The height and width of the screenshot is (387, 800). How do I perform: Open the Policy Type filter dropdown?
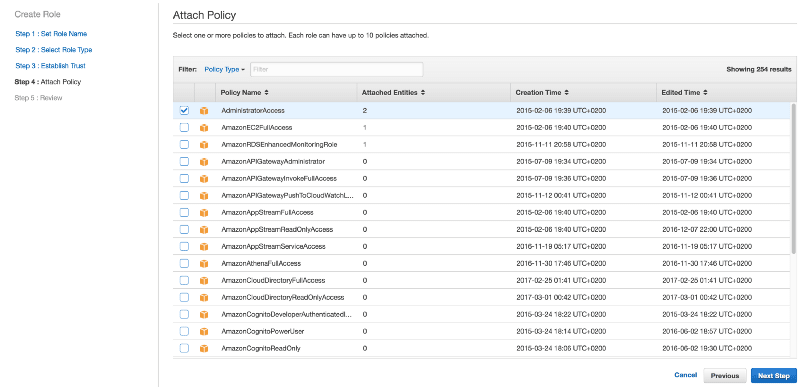click(224, 69)
